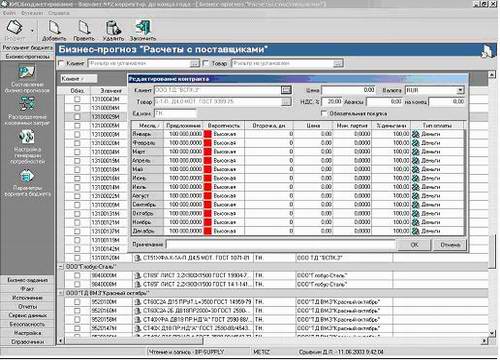Open the dropdown arrow beside the Проект button

tap(32, 31)
